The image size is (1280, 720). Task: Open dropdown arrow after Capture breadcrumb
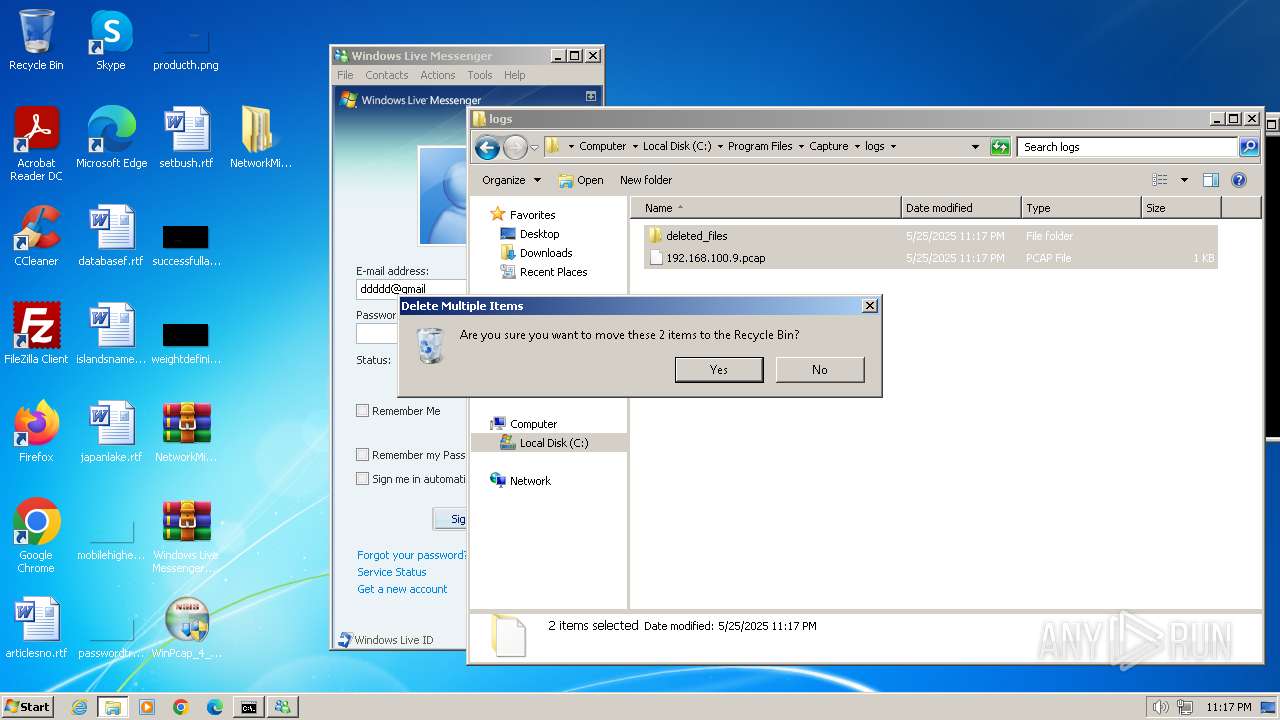point(857,146)
